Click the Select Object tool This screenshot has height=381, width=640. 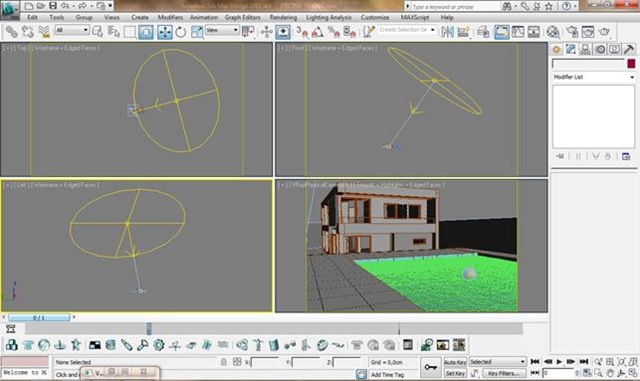(98, 32)
